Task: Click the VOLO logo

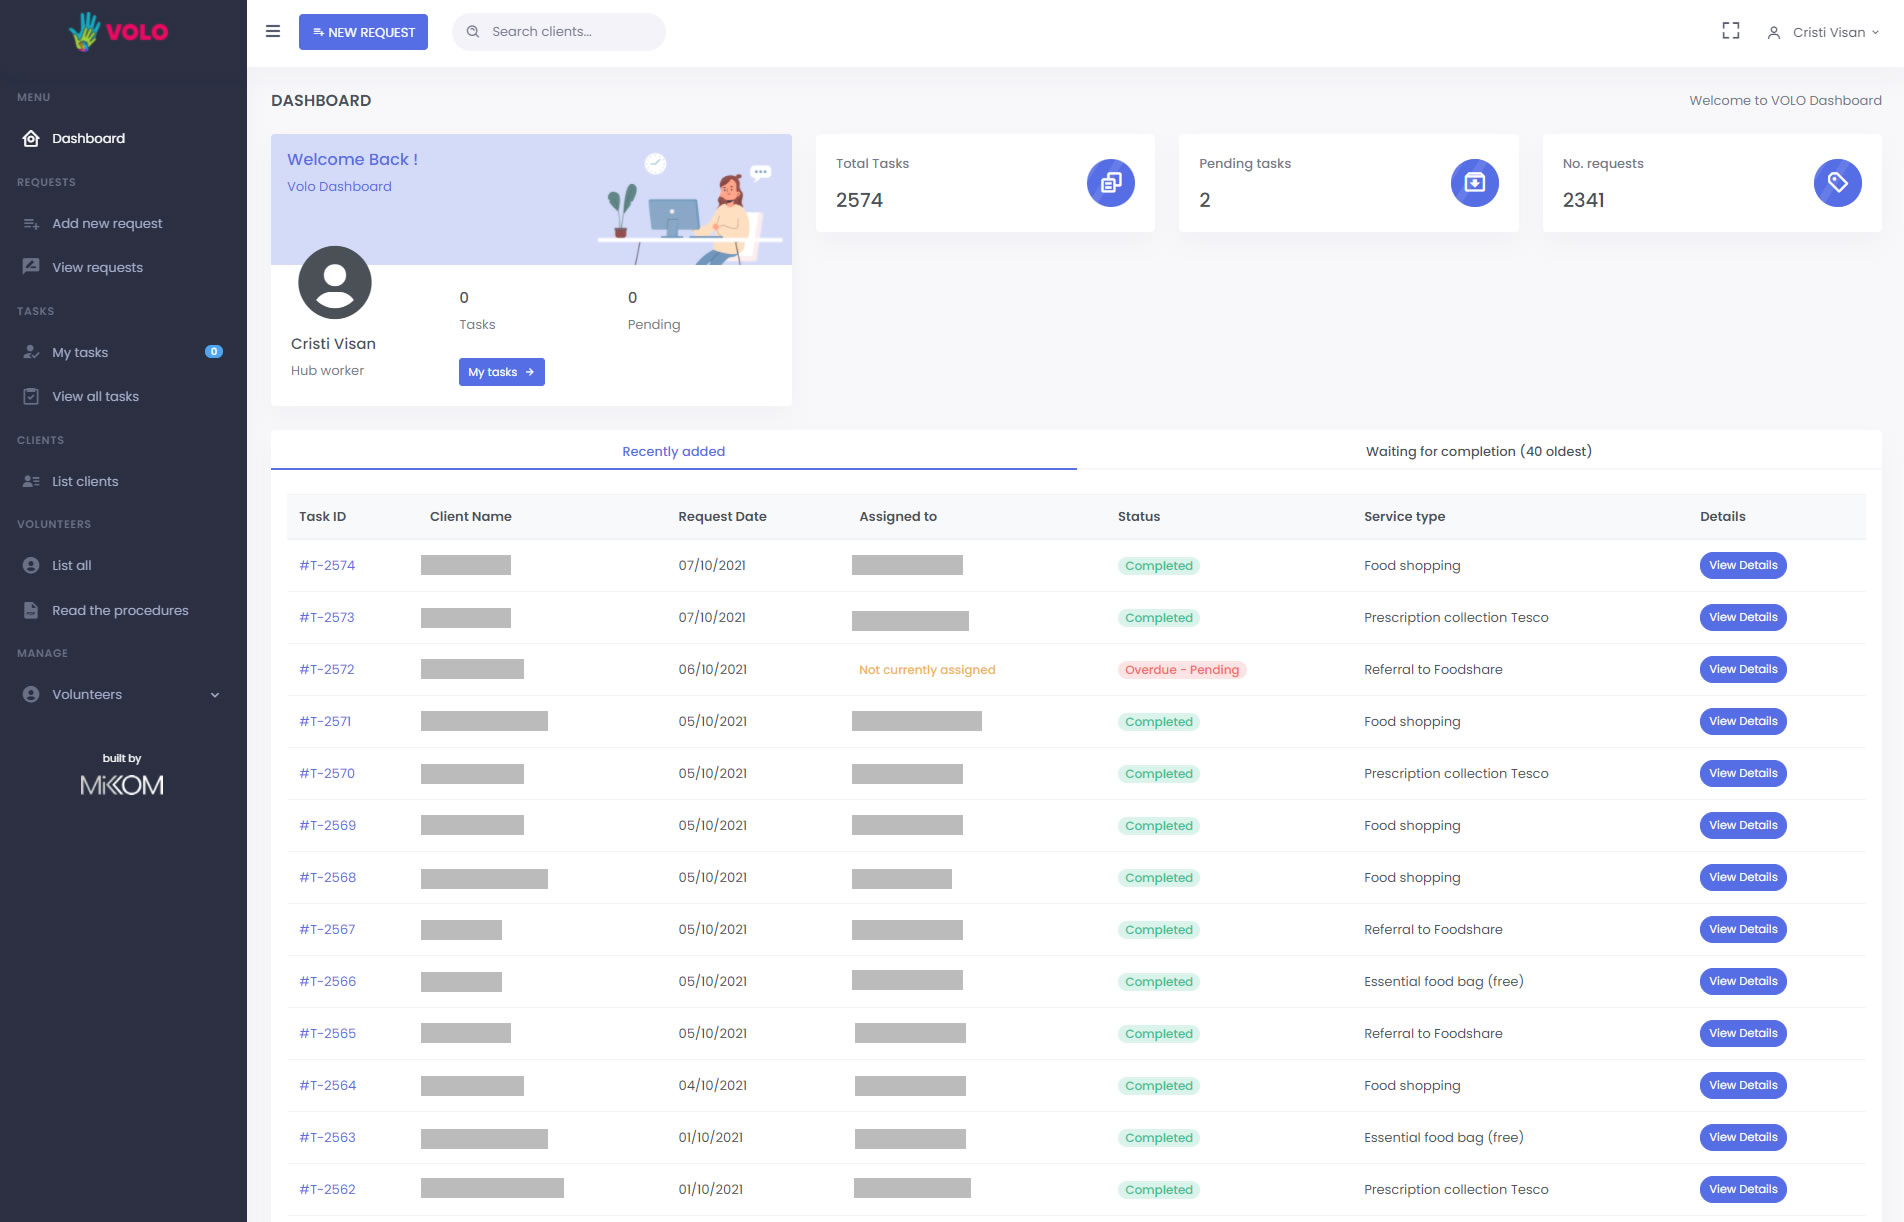Action: pyautogui.click(x=119, y=32)
